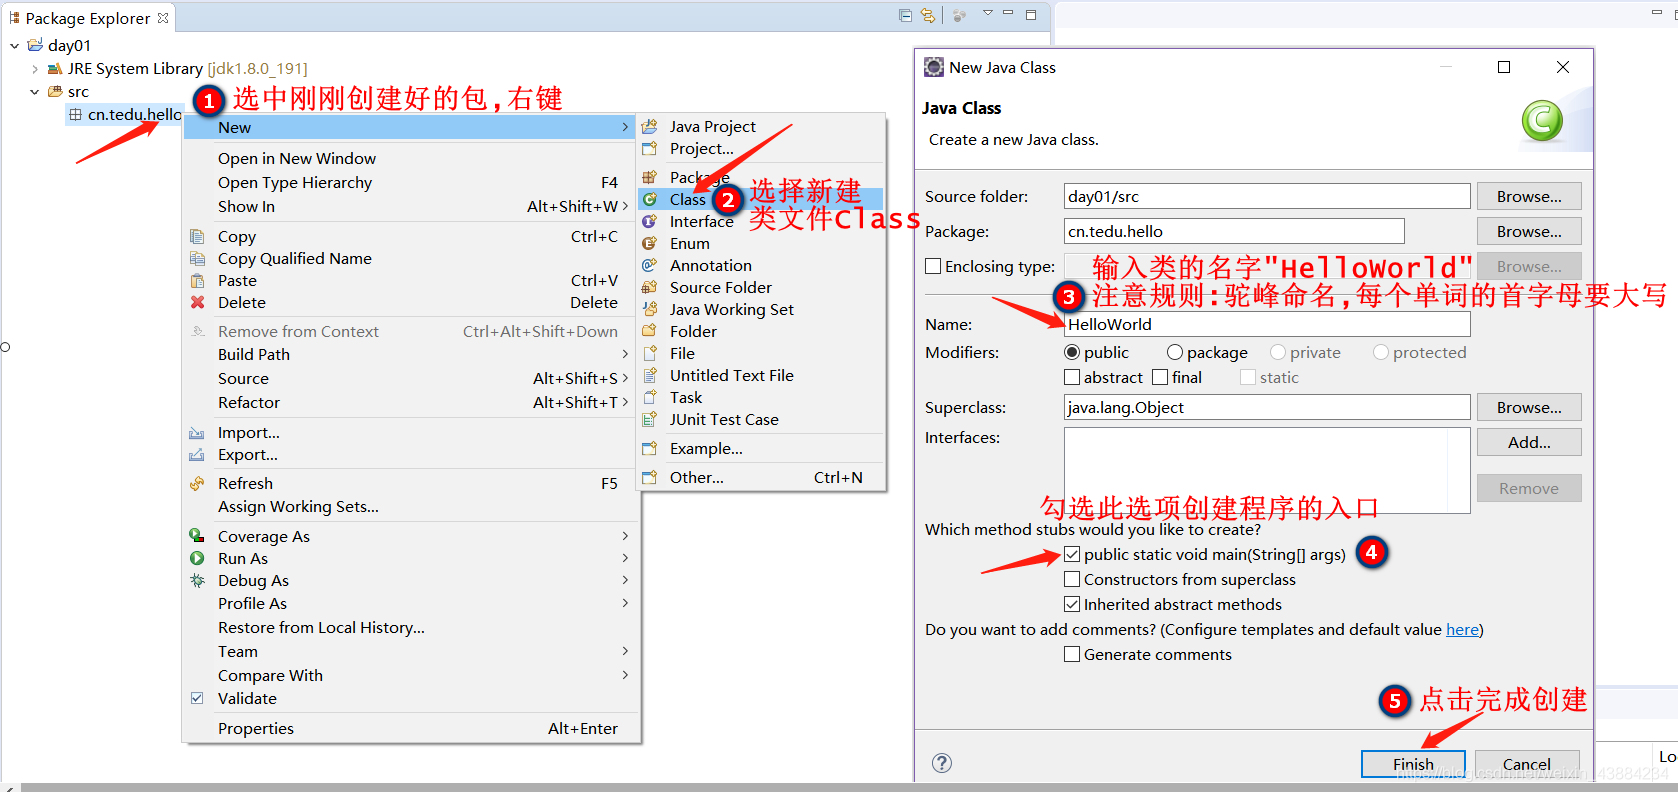Image resolution: width=1678 pixels, height=792 pixels.
Task: Click Folder icon in New submenu
Action: pos(650,332)
